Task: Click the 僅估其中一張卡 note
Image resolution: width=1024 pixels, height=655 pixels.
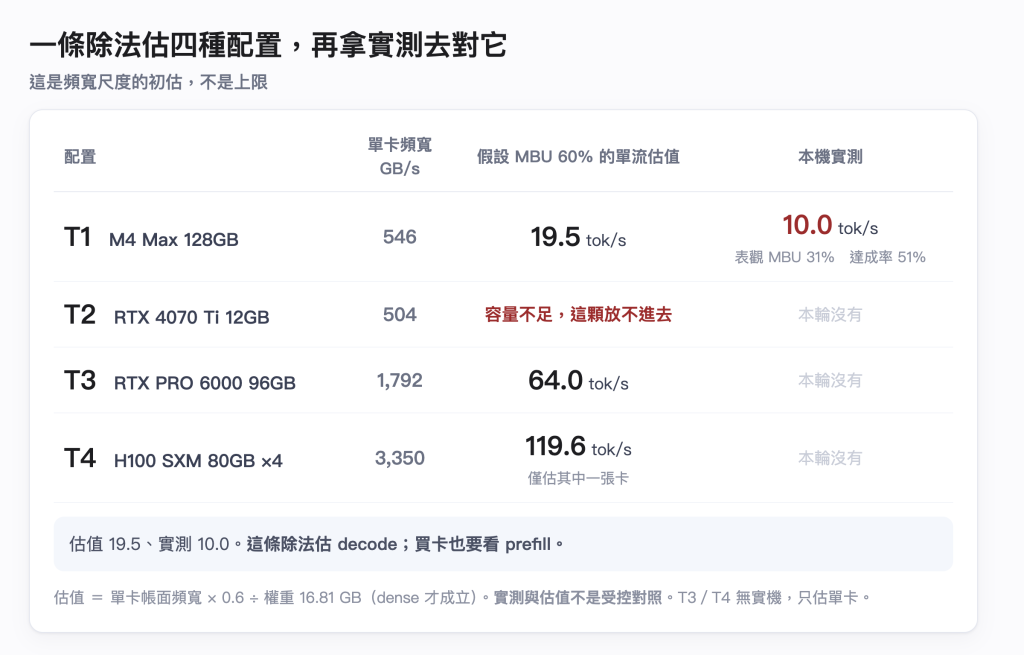Action: point(578,479)
